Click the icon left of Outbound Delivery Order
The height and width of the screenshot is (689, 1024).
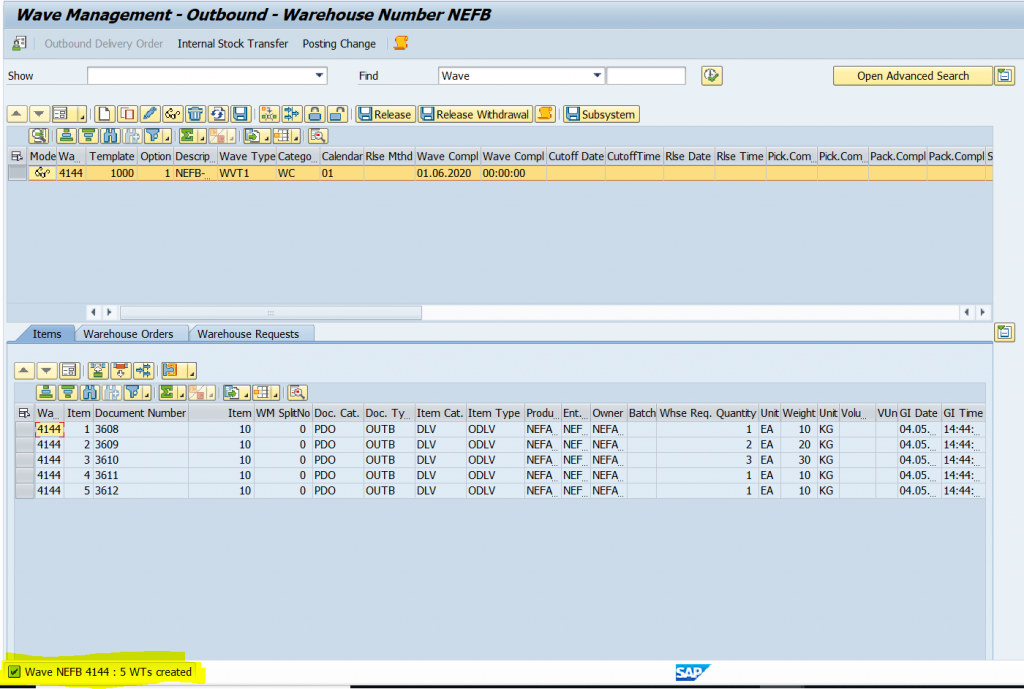tap(20, 43)
